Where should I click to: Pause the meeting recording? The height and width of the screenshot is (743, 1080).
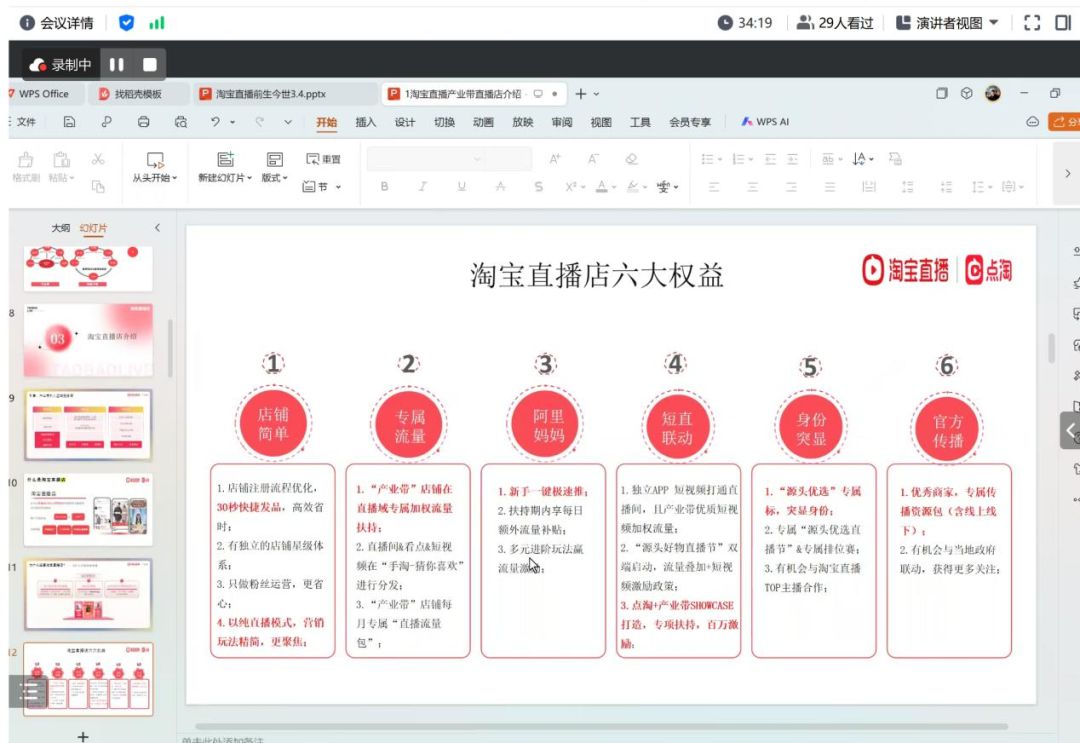(x=116, y=65)
